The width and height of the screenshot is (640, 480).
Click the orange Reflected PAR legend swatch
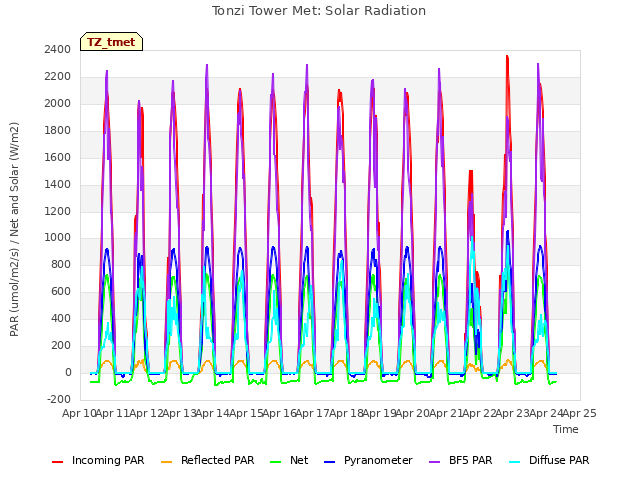tap(167, 462)
